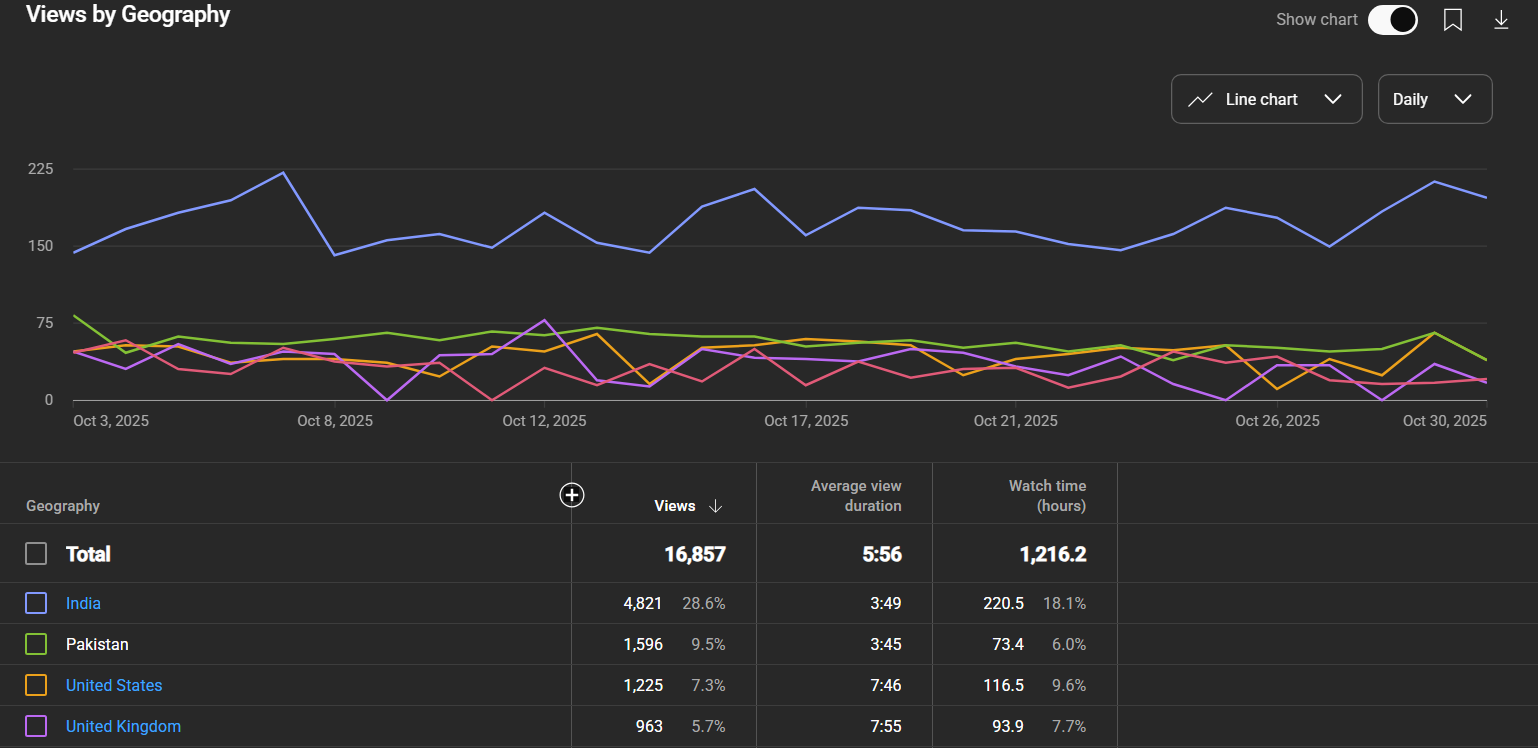Open the United States geography link
Viewport: 1538px width, 748px height.
coord(114,685)
